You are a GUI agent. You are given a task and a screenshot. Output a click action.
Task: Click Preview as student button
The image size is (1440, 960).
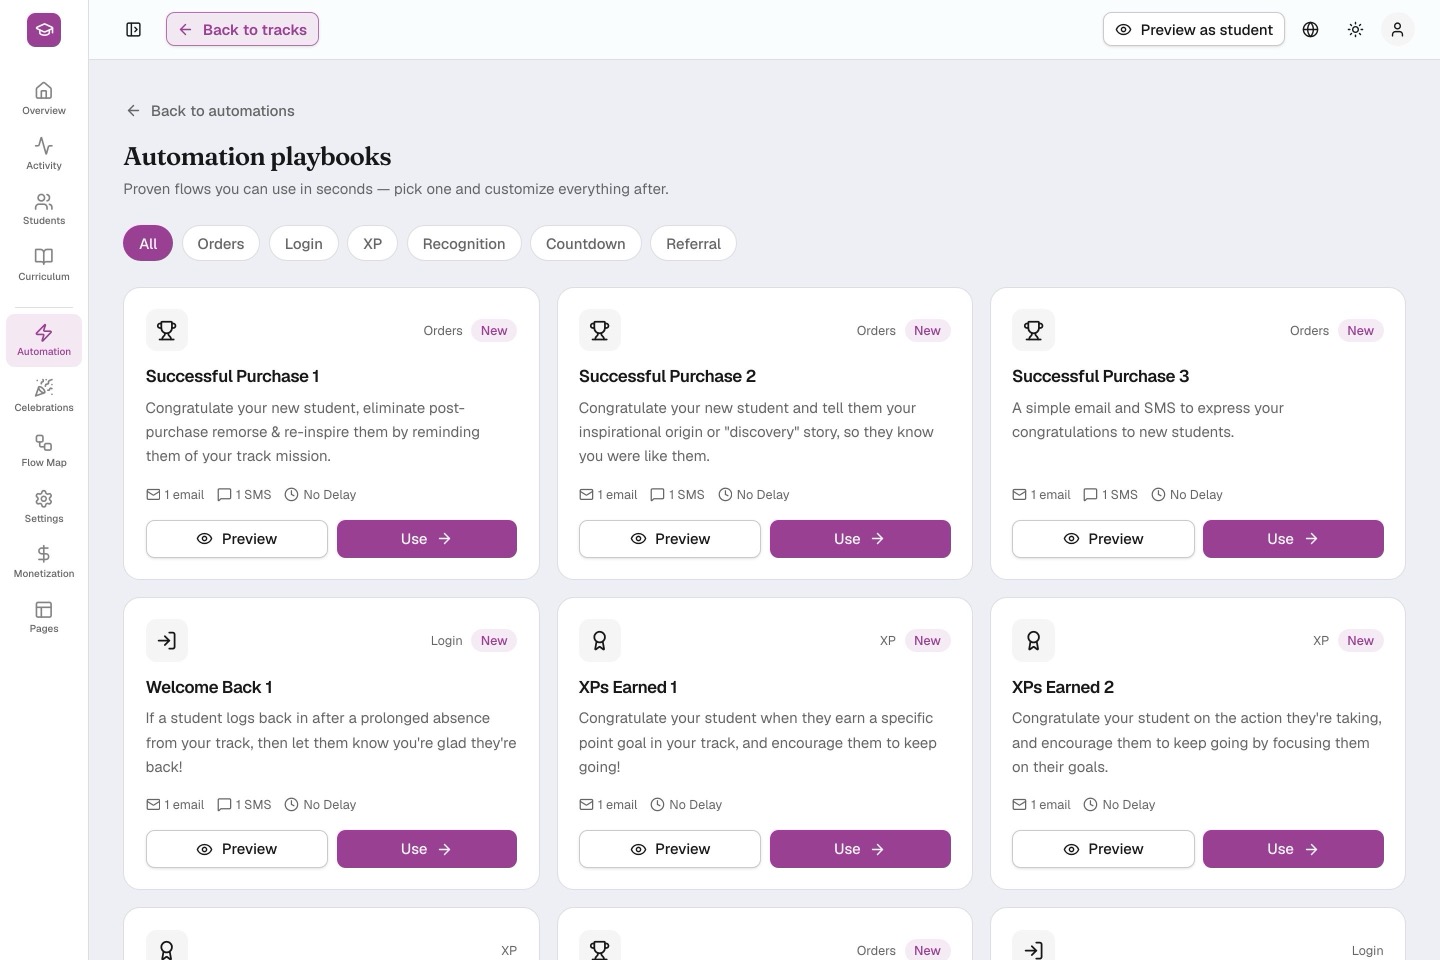point(1194,30)
